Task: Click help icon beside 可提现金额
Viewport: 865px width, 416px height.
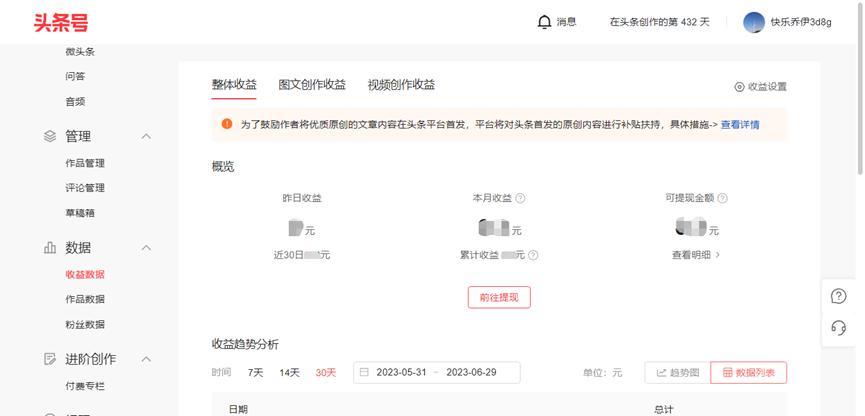Action: coord(722,198)
